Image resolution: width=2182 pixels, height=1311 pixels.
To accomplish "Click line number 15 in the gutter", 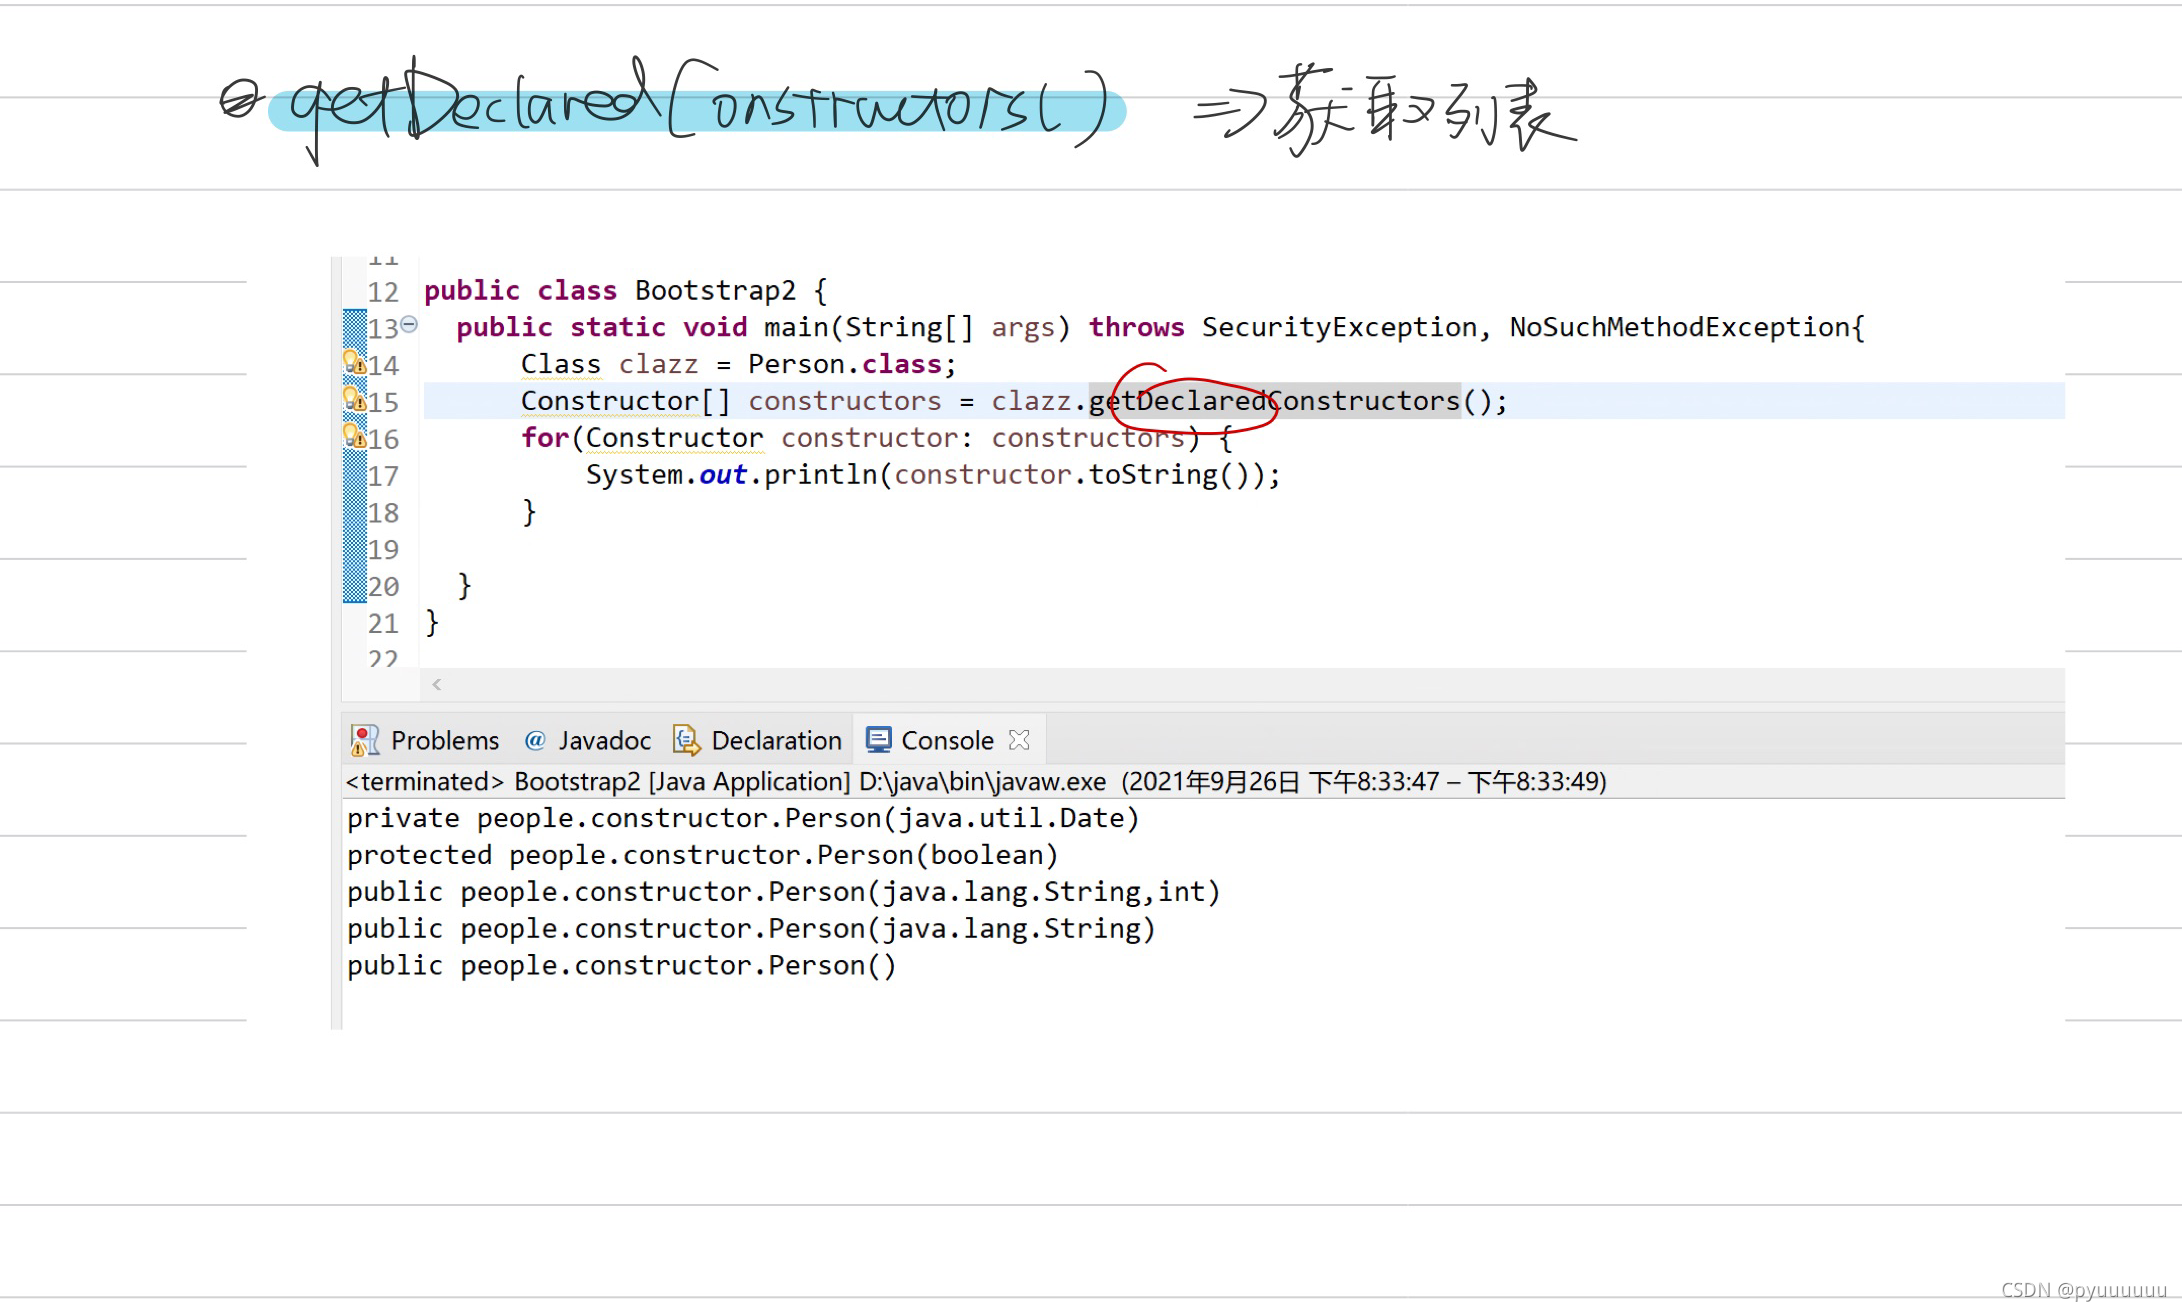I will coord(383,401).
